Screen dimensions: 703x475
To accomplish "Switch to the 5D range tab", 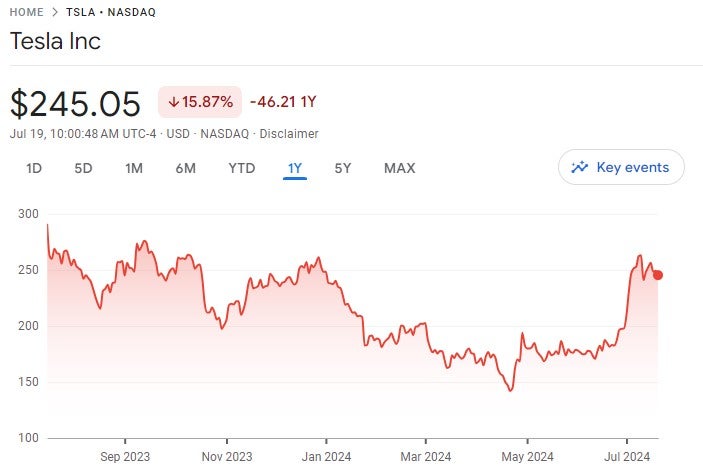I will pos(83,168).
